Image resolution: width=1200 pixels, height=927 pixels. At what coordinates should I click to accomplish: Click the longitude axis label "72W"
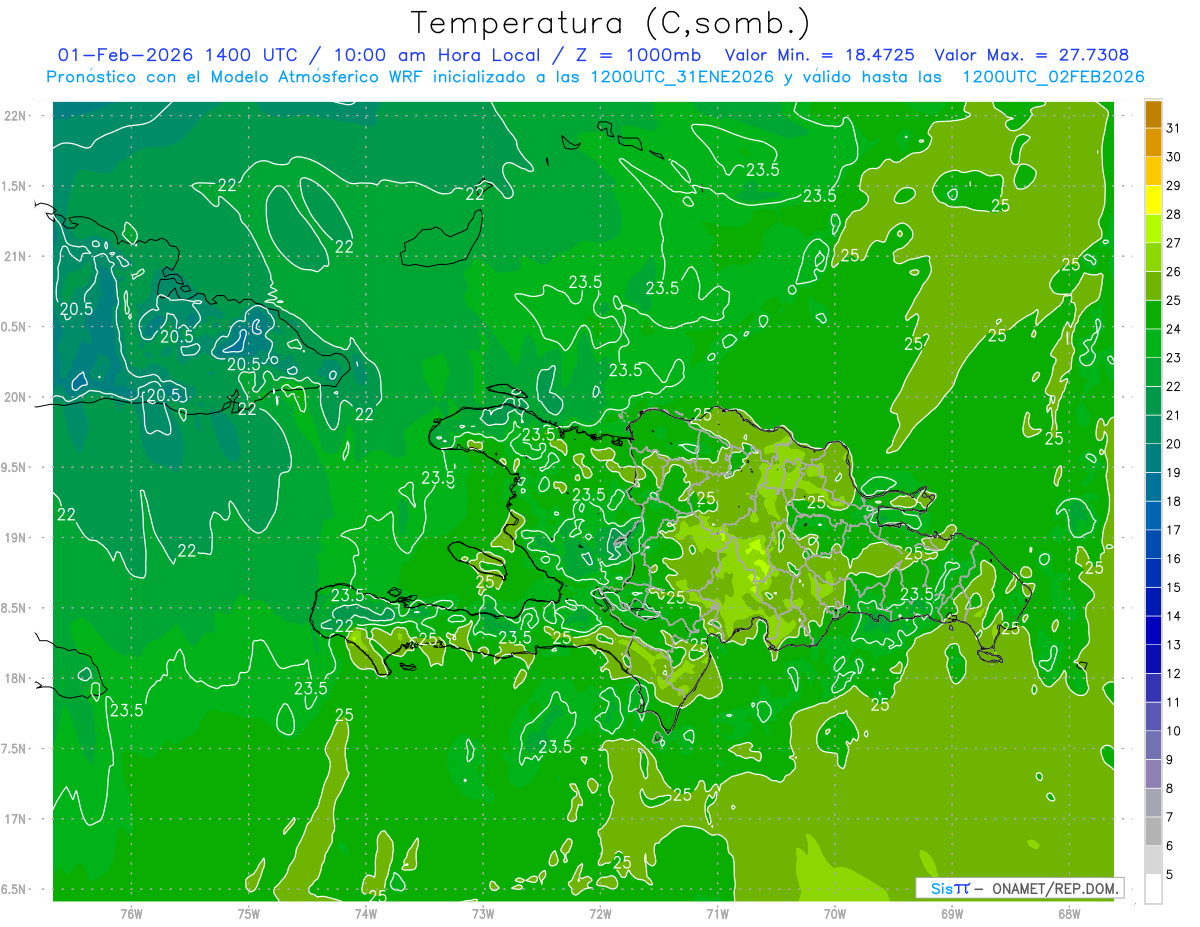pos(600,913)
